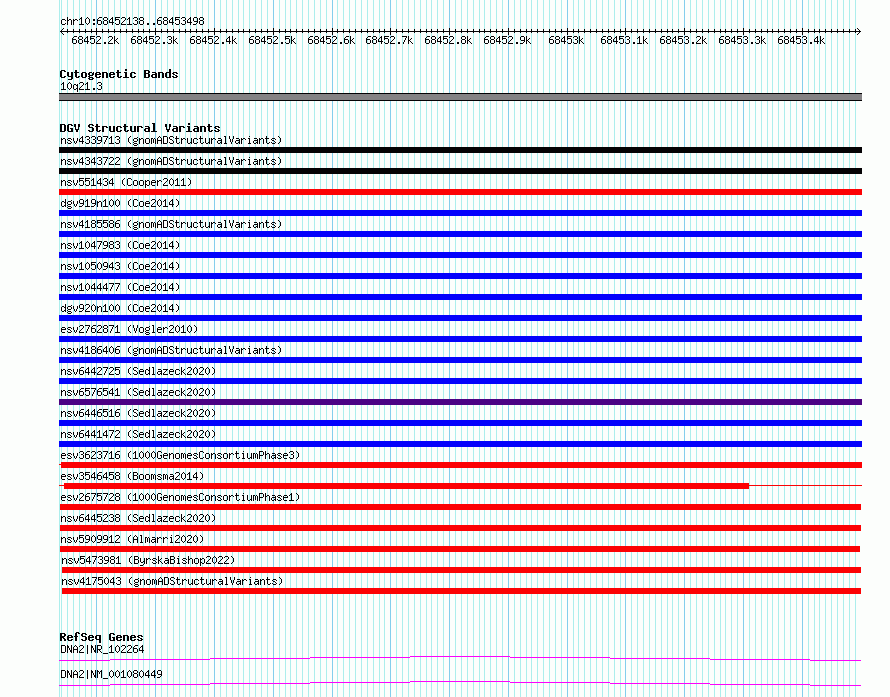
Task: Click the 68452.5k ruler tick label
Action: click(x=272, y=40)
